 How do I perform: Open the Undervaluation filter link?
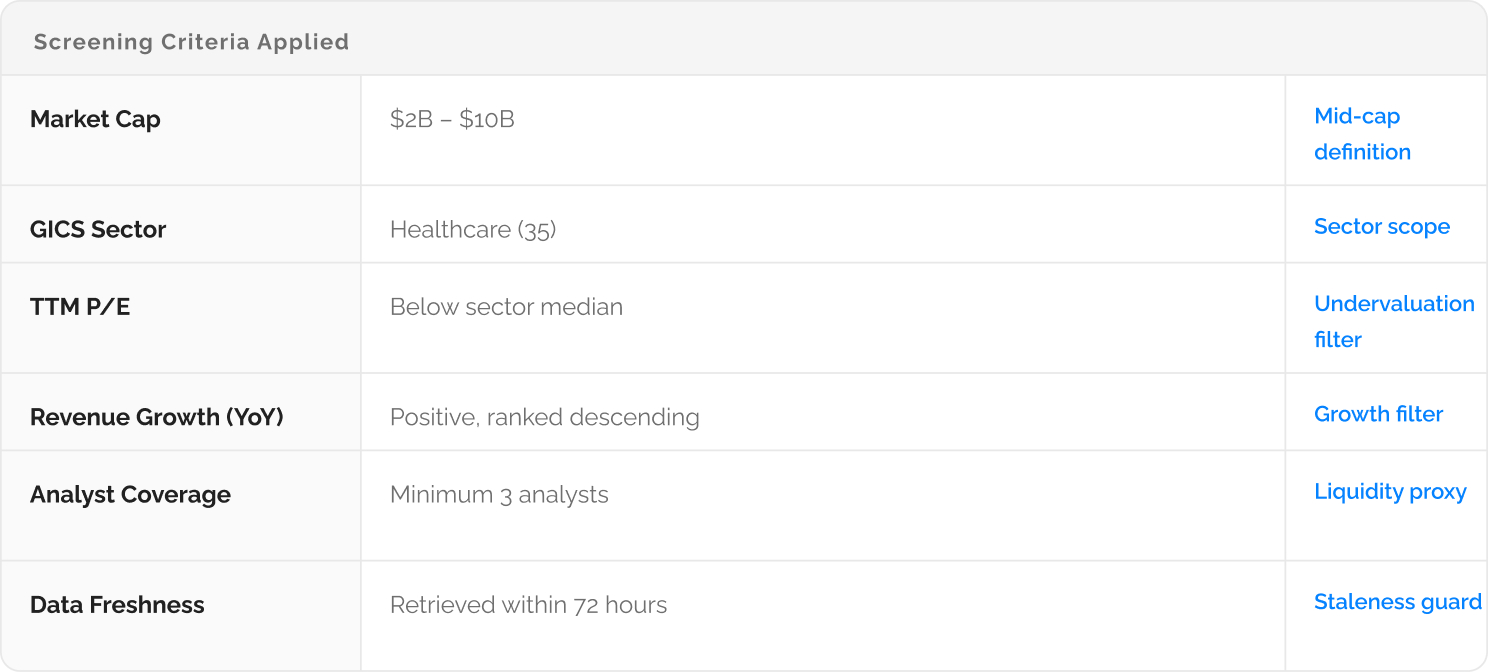pos(1393,321)
